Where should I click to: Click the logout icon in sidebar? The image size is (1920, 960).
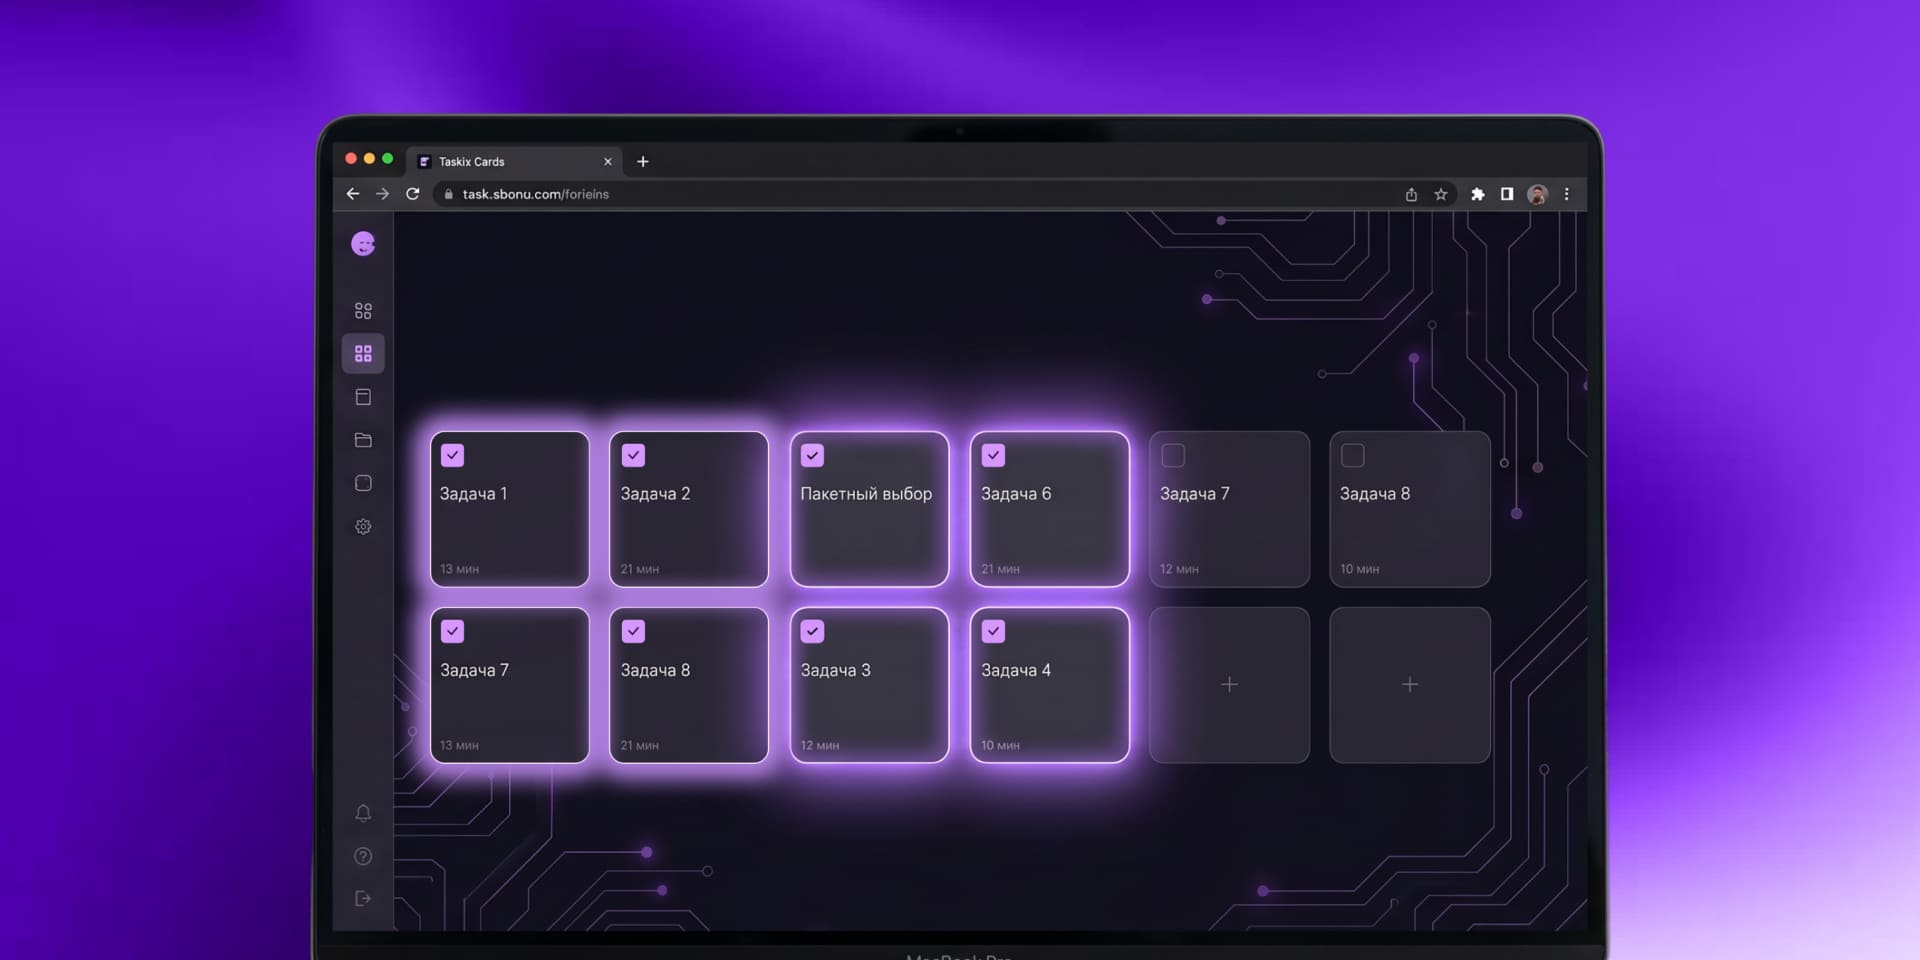[x=363, y=898]
